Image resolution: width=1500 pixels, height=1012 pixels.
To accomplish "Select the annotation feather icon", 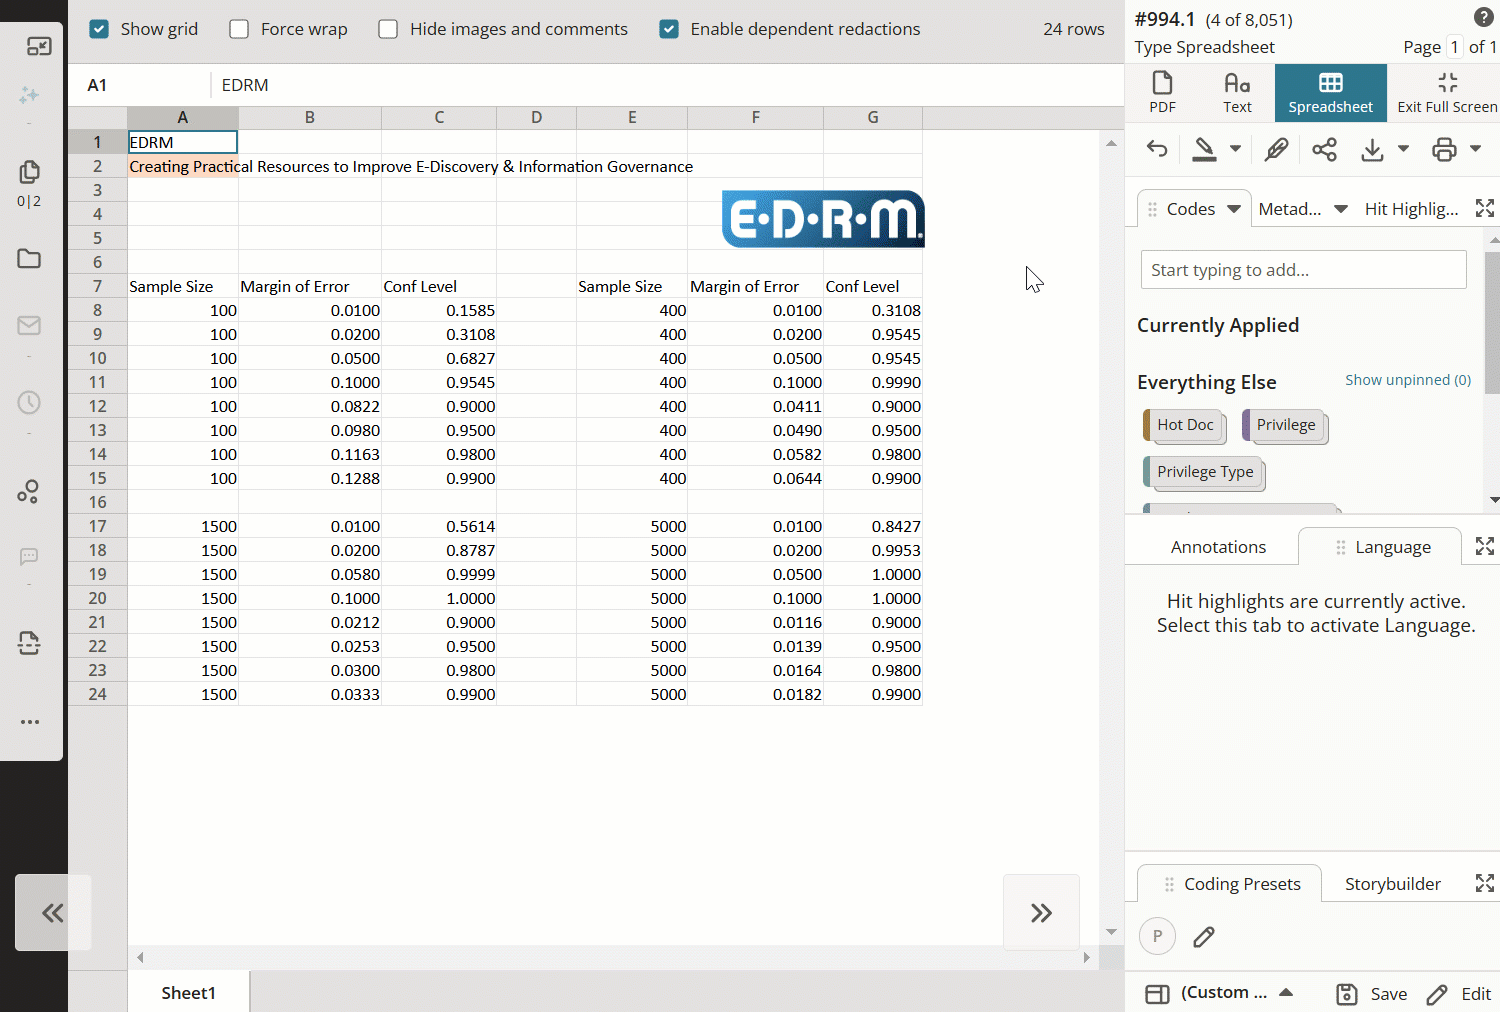I will point(1276,149).
